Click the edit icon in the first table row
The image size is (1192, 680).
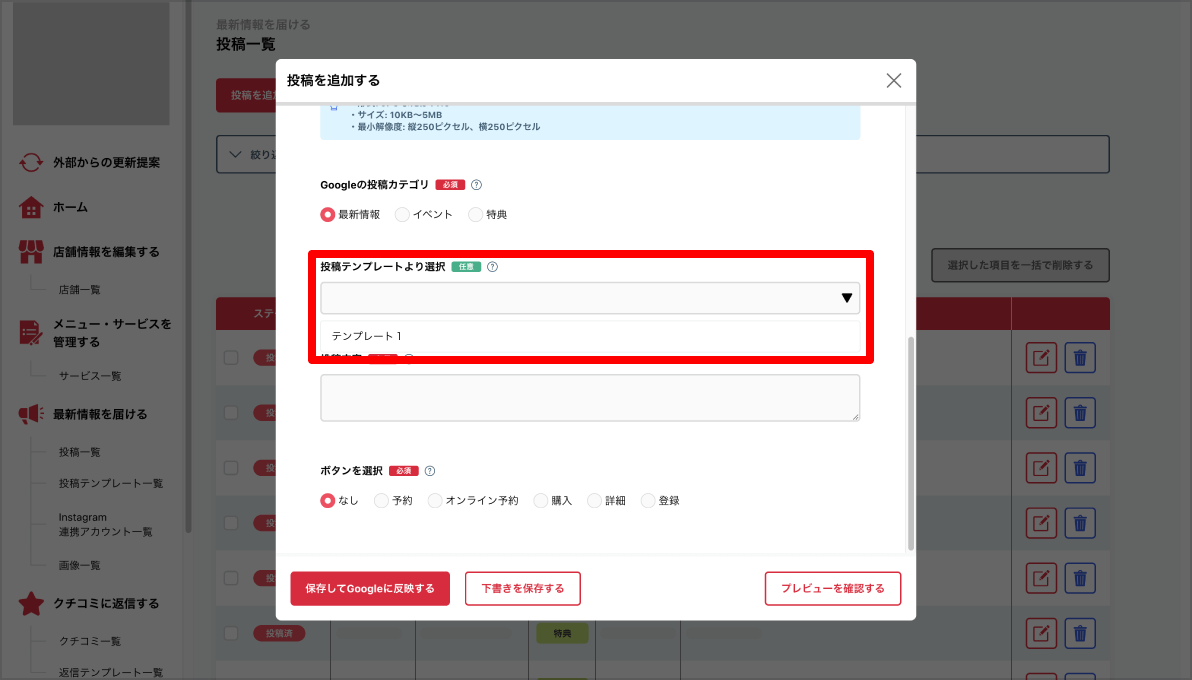(x=1040, y=358)
